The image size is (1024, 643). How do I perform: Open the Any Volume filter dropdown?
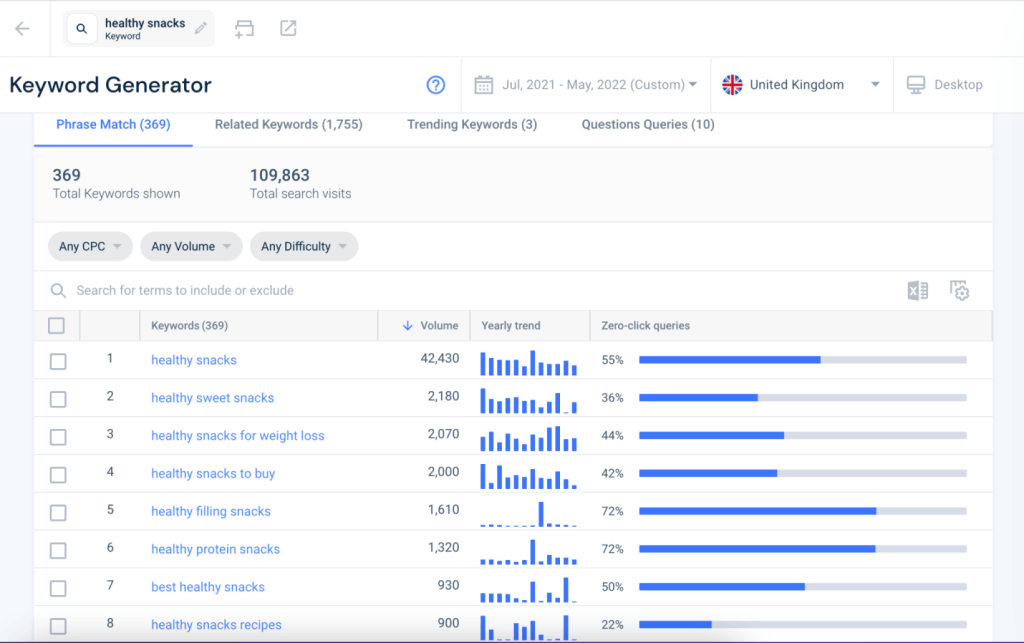[191, 246]
